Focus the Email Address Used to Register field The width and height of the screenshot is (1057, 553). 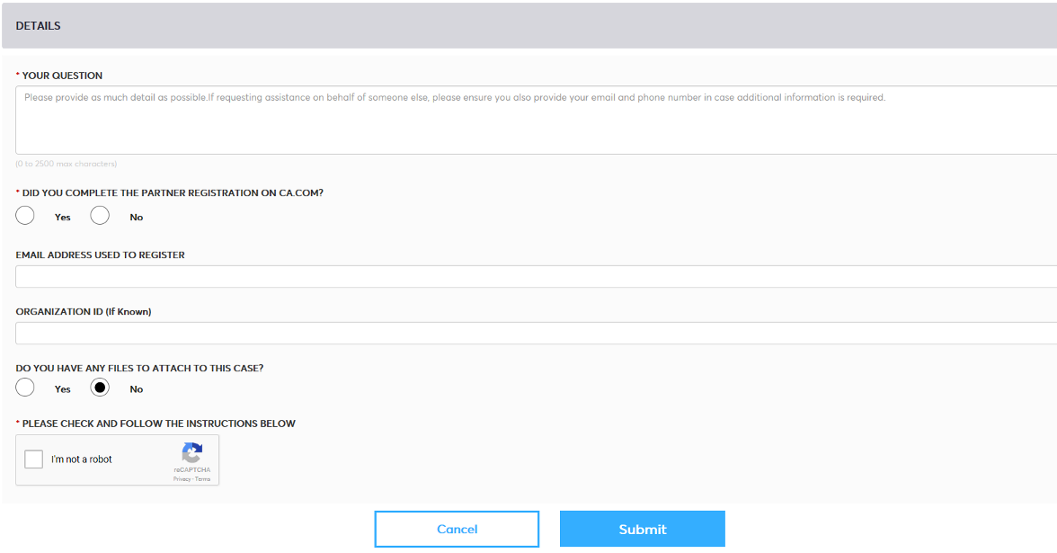(536, 276)
